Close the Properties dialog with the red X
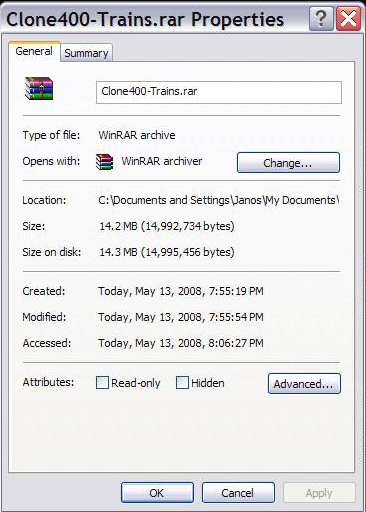The width and height of the screenshot is (366, 512). 348,19
